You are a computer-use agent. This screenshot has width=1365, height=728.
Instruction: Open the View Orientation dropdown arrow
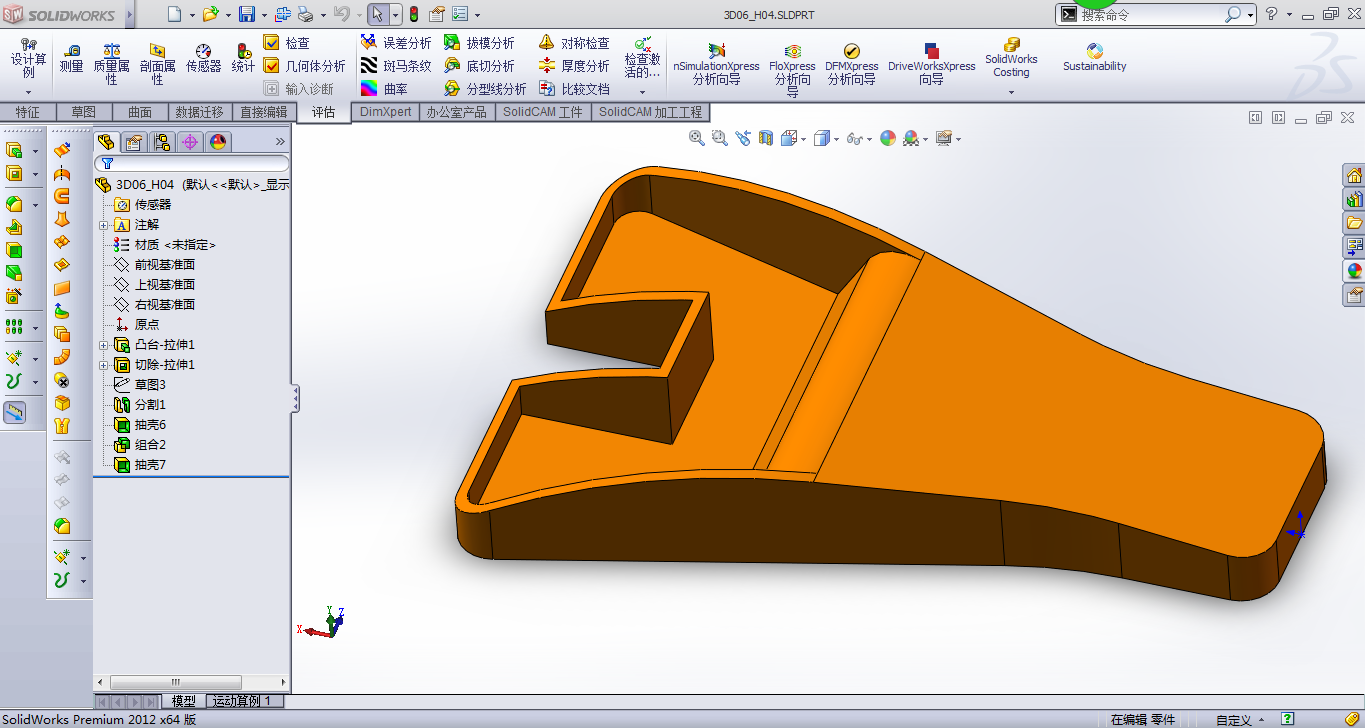(805, 140)
